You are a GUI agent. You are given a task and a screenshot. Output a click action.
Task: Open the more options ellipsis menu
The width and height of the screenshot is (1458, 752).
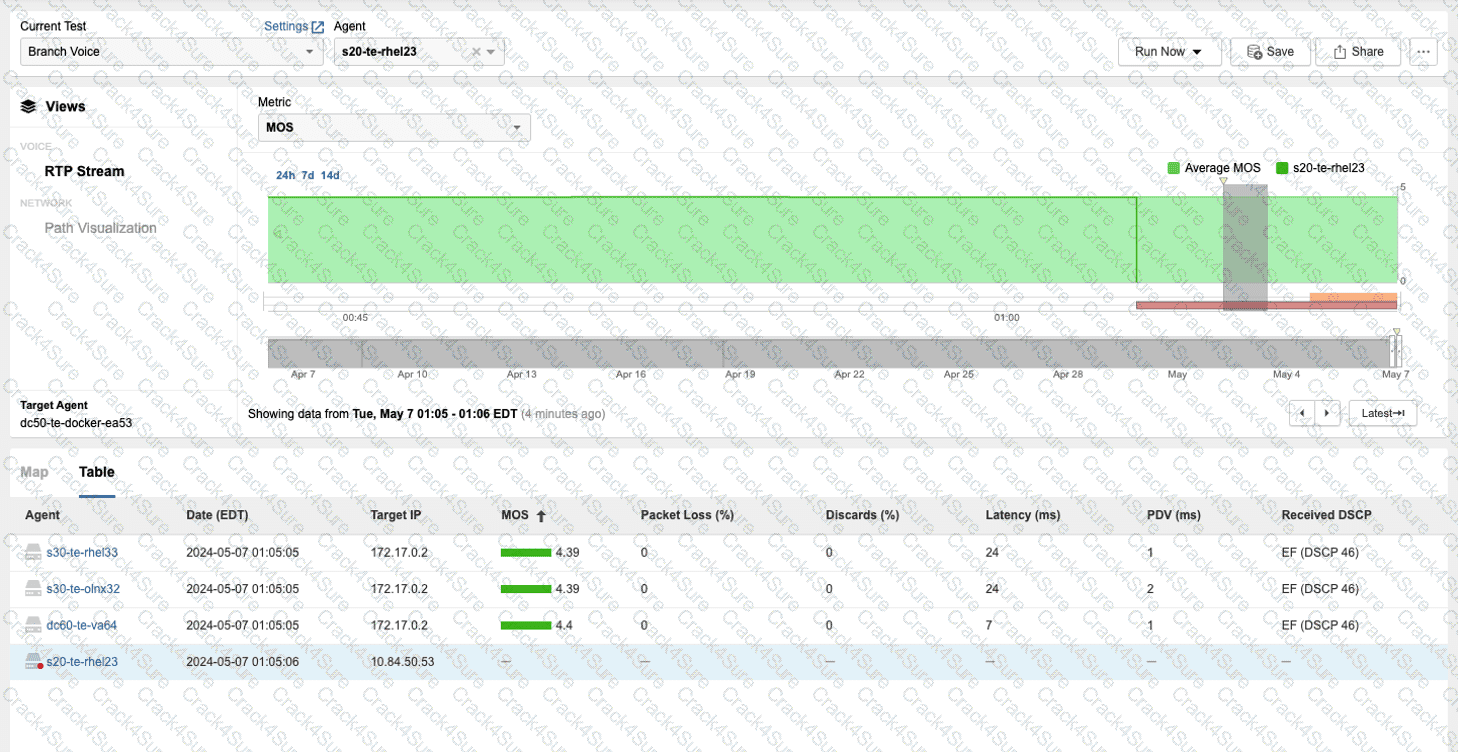click(1422, 52)
